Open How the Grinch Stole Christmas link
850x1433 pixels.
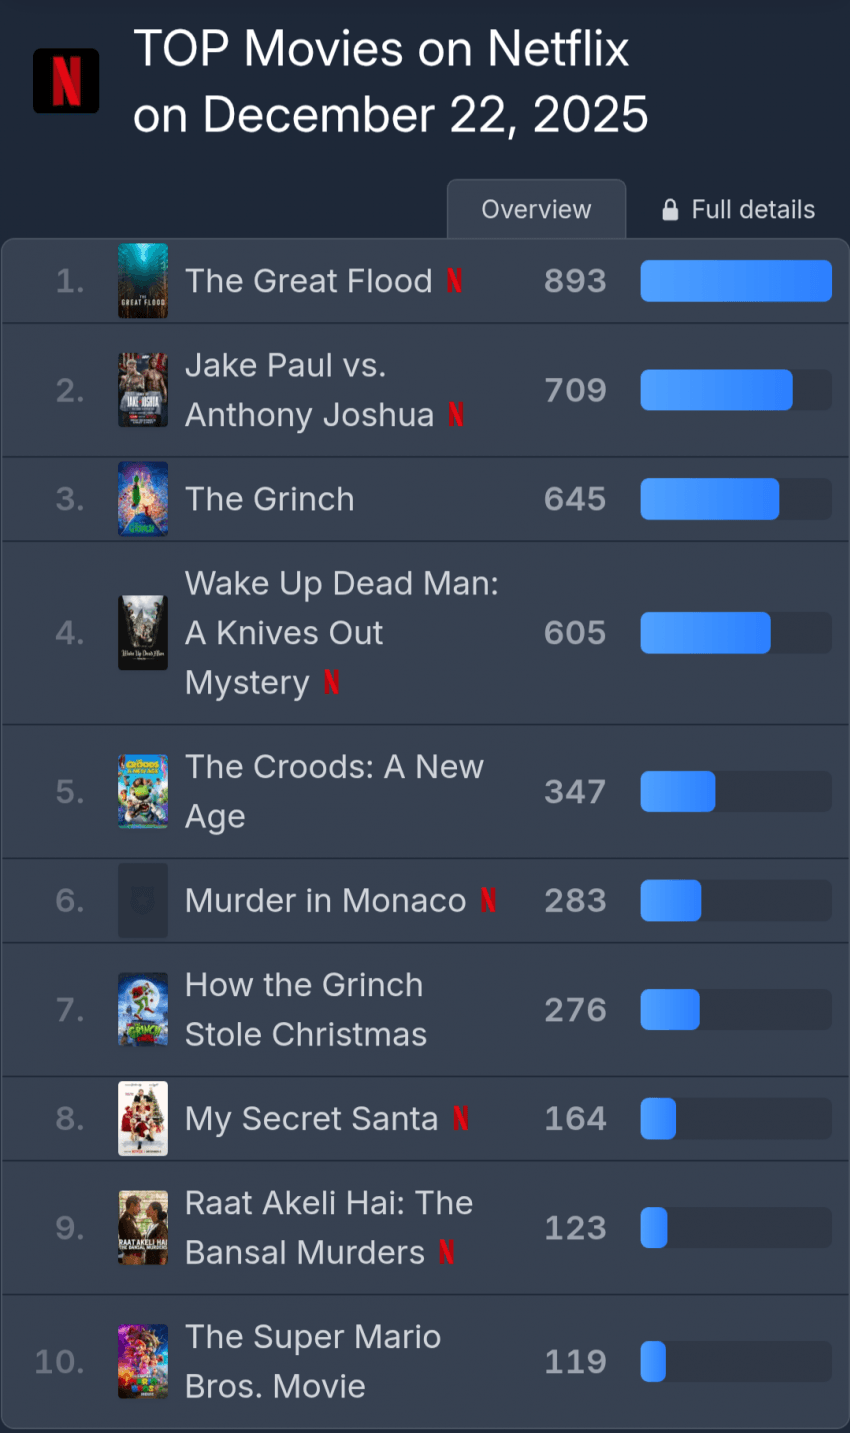click(305, 1009)
